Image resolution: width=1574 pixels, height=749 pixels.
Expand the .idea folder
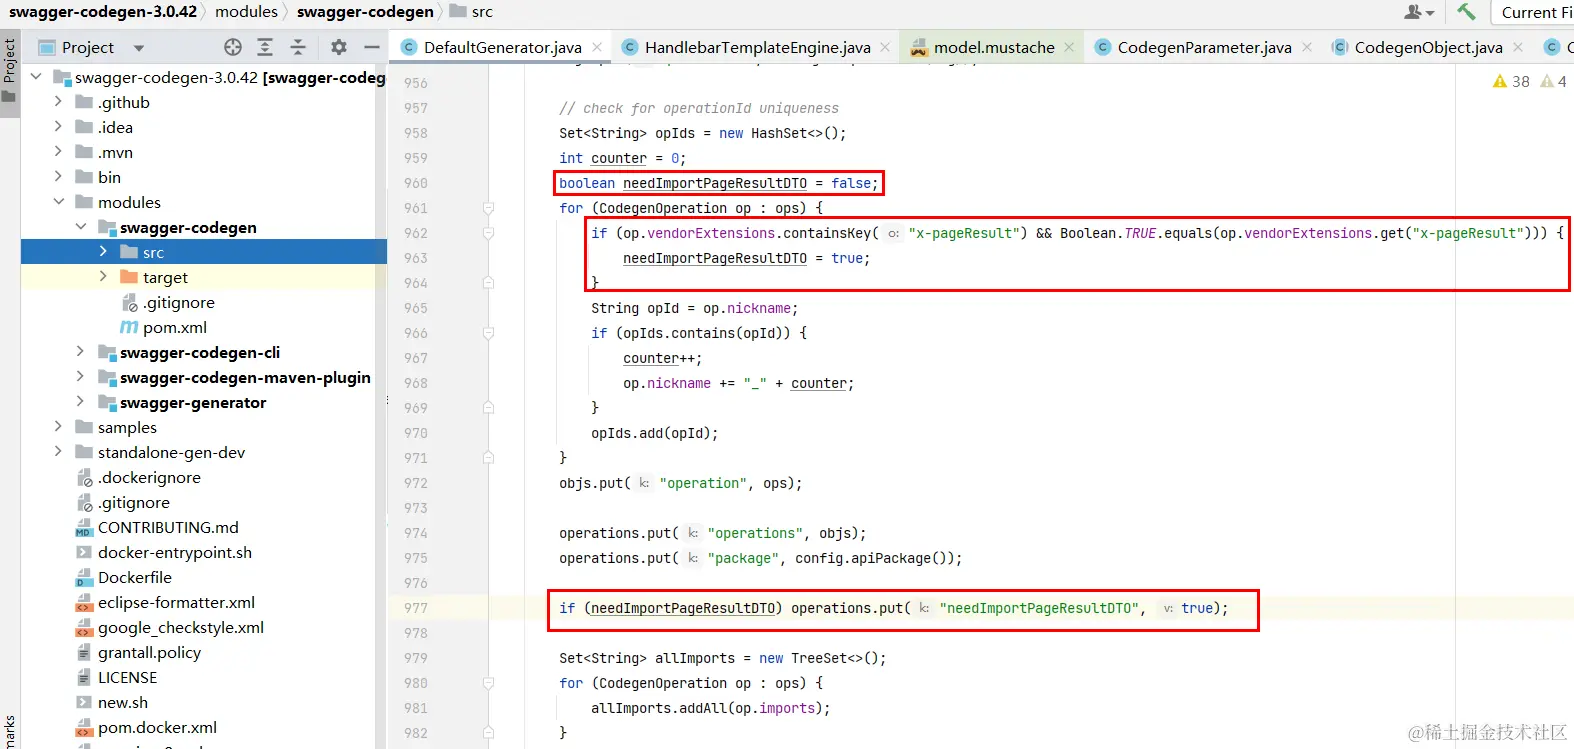point(58,127)
